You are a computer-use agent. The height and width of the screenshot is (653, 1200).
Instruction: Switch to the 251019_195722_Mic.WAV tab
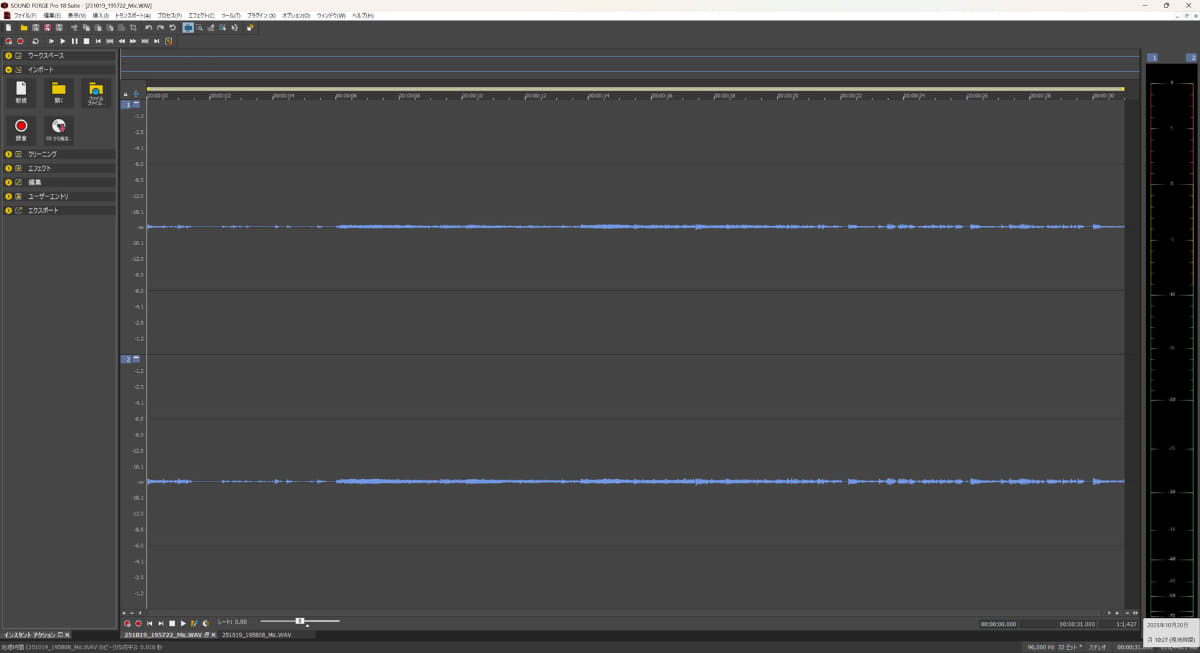[162, 635]
